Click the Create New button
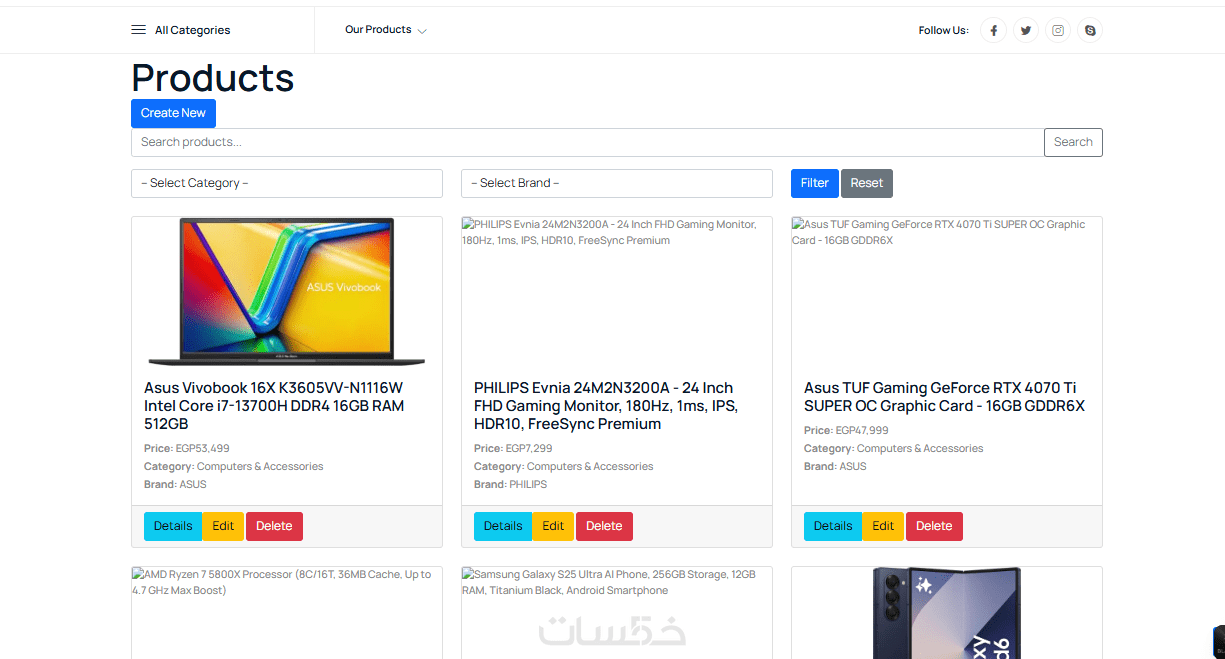1225x659 pixels. (x=173, y=113)
